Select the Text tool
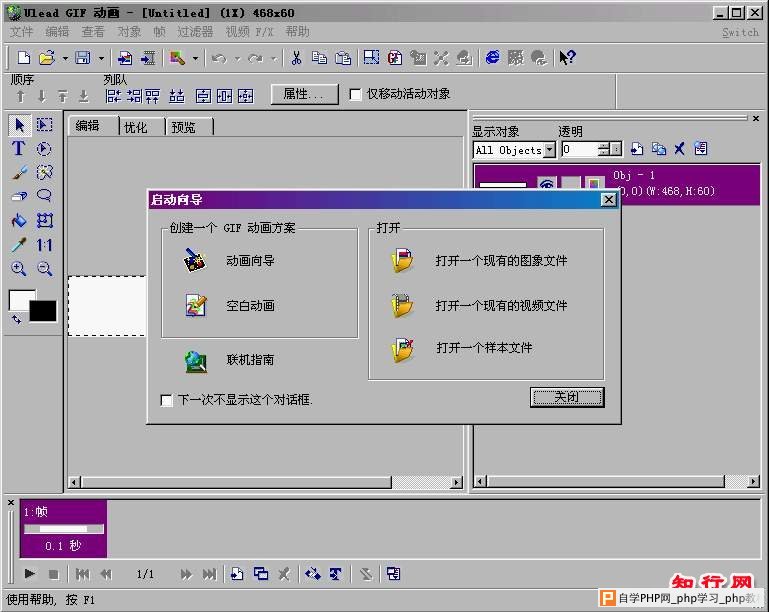Image resolution: width=769 pixels, height=612 pixels. click(19, 148)
